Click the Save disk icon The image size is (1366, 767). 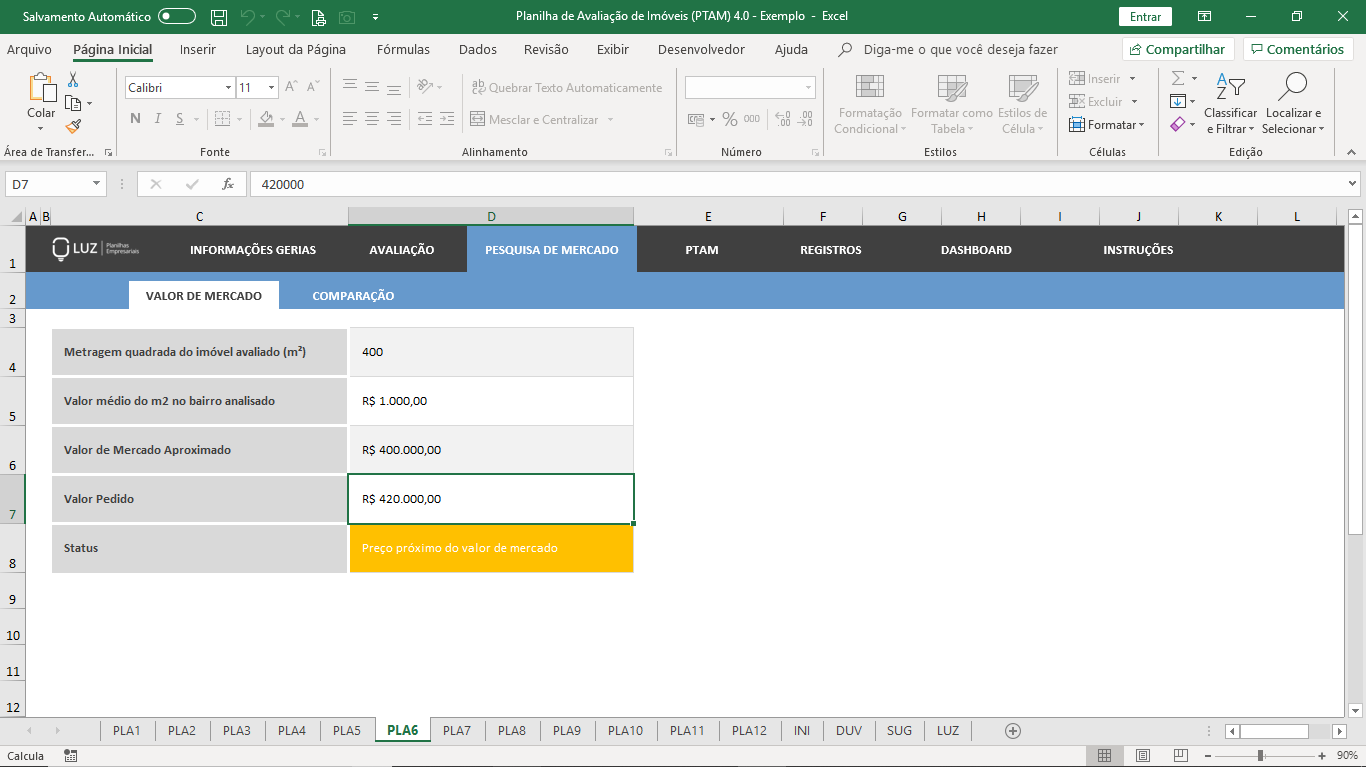tap(219, 17)
